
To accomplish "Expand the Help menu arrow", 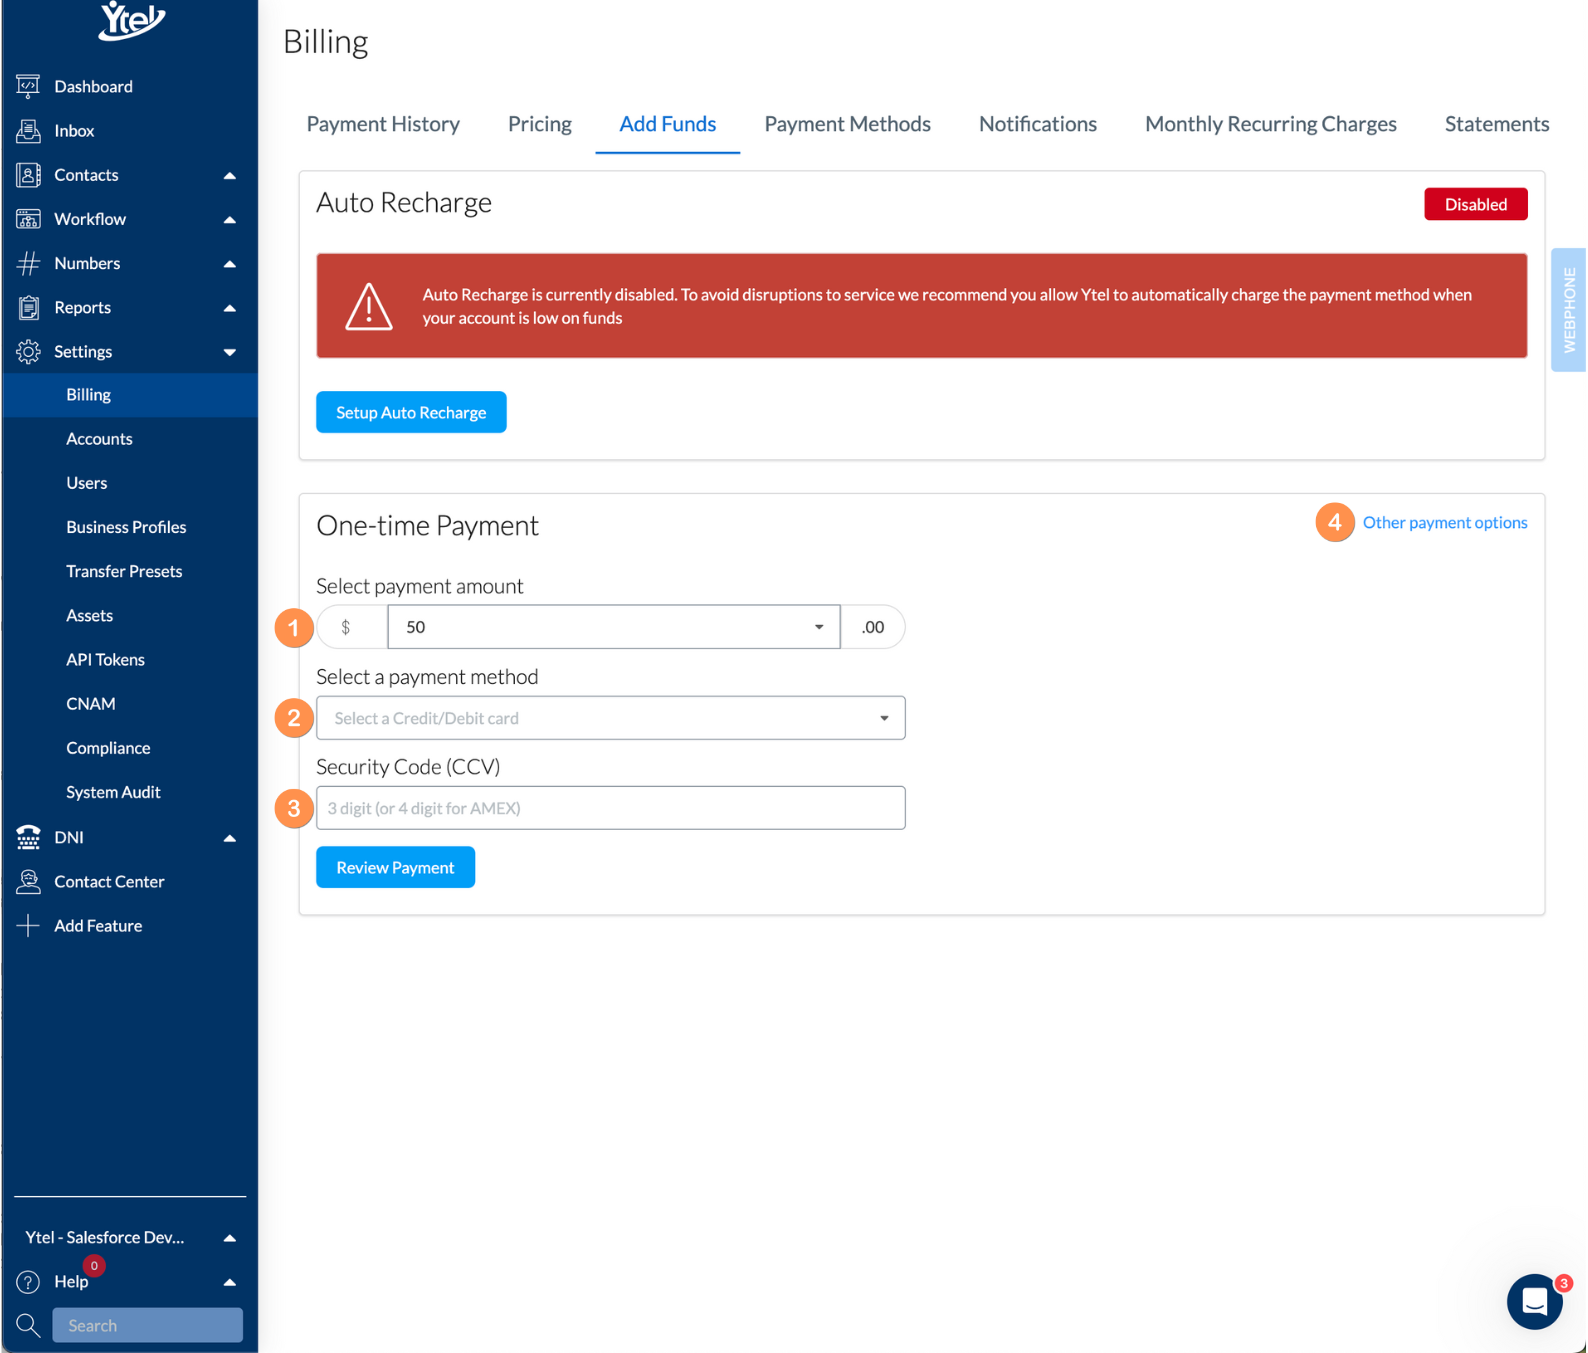I will [230, 1282].
